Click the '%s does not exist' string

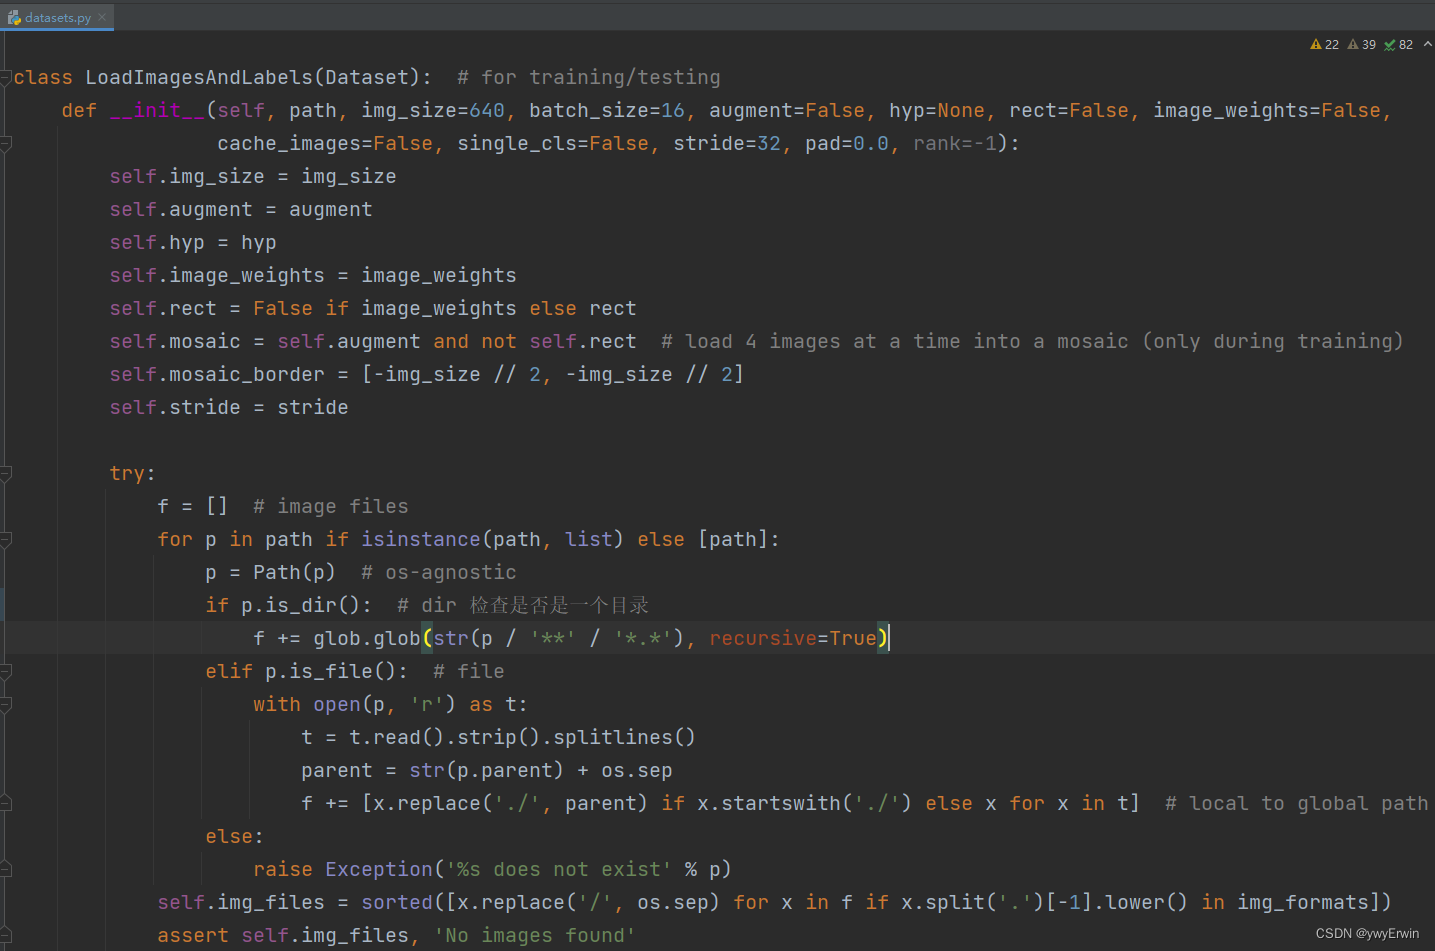point(559,870)
